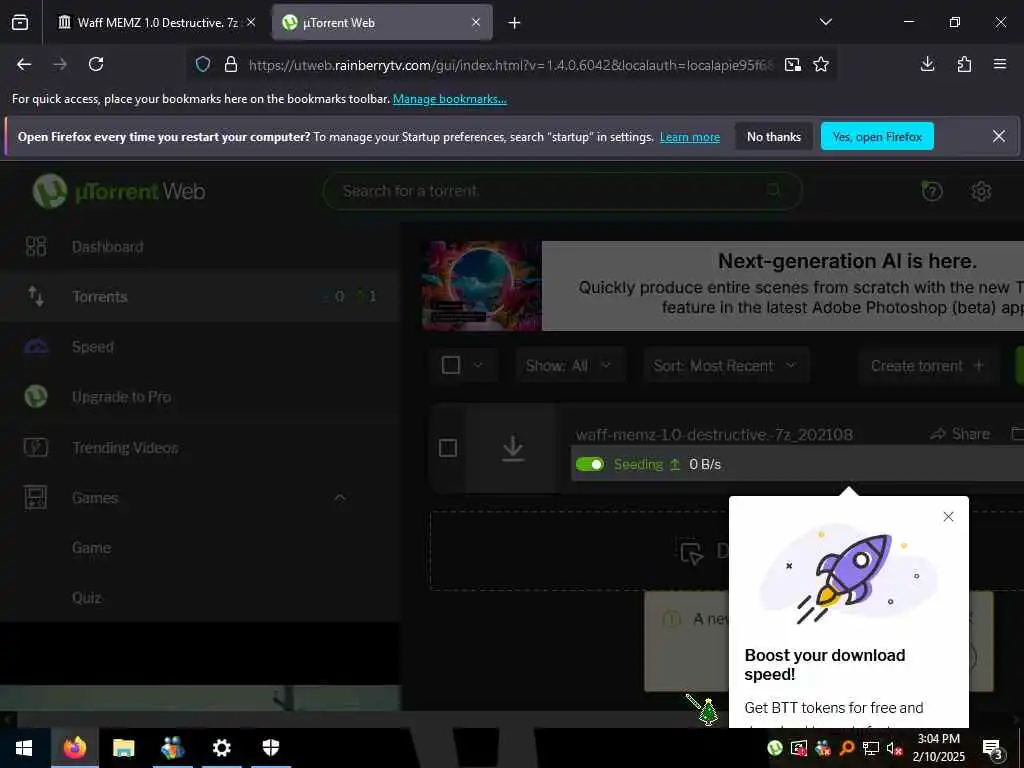
Task: Click the tracking protection shield icon
Action: tap(203, 65)
